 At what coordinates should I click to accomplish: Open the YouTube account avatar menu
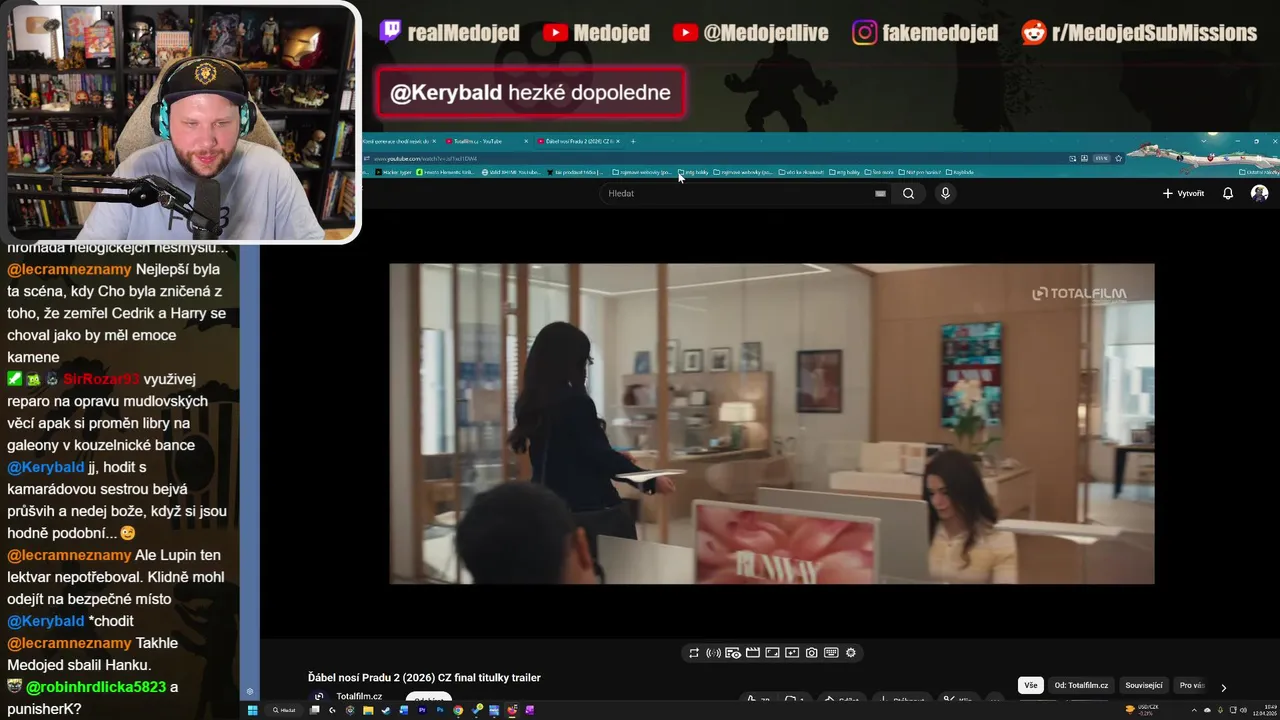coord(1260,193)
